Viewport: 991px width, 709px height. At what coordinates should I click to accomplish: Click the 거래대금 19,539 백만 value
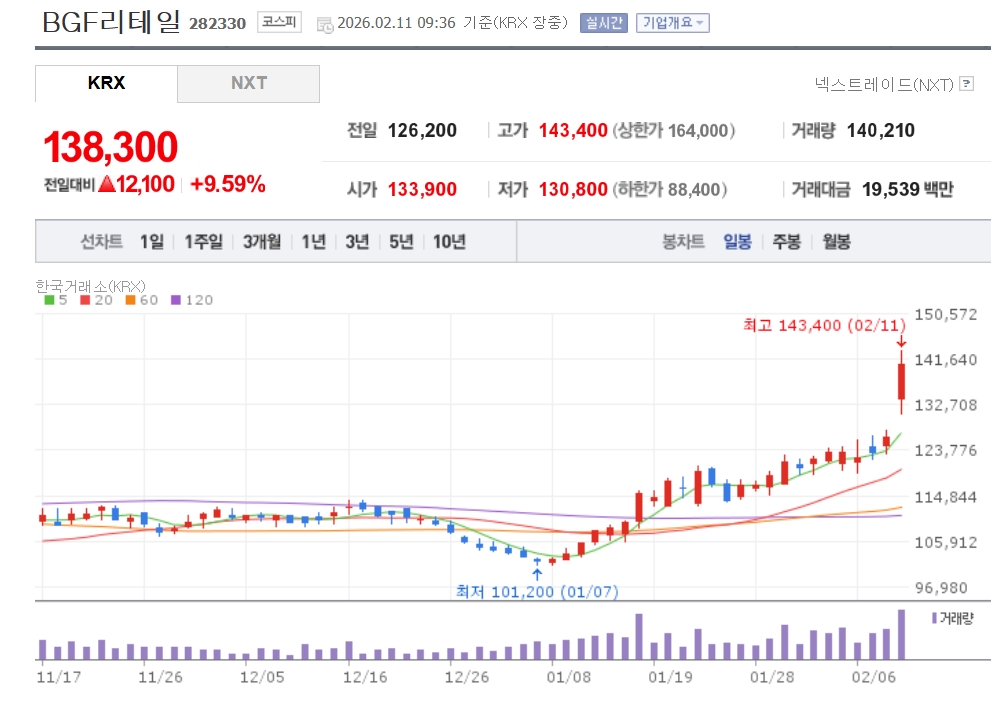pyautogui.click(x=908, y=189)
